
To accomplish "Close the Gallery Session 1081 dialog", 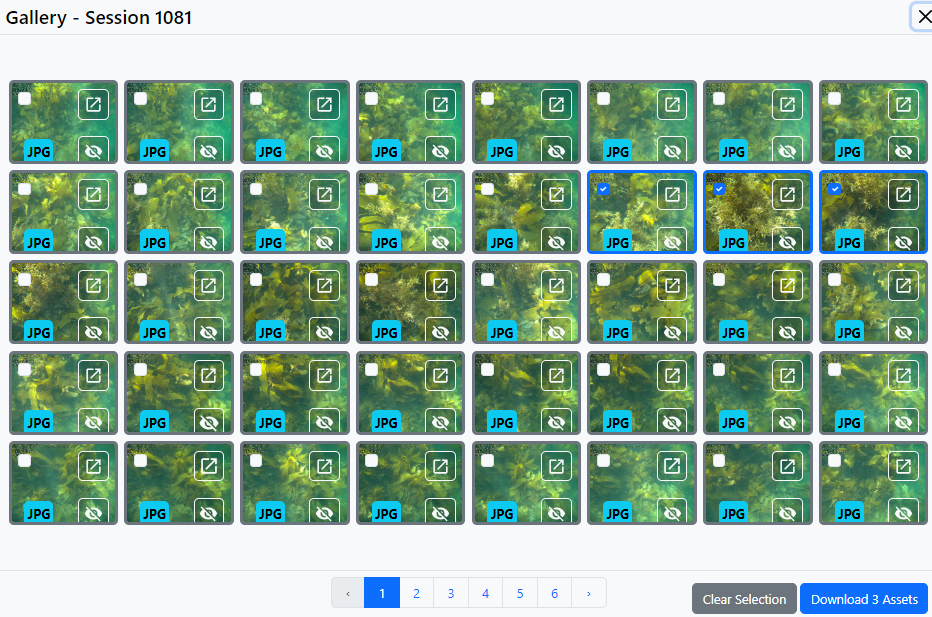I will click(923, 17).
